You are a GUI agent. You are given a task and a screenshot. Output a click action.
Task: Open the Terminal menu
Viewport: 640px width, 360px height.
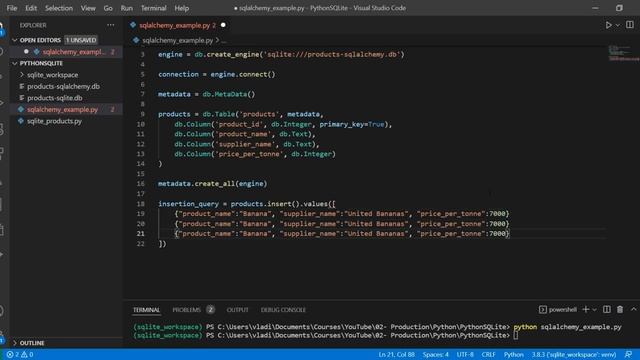(153, 8)
